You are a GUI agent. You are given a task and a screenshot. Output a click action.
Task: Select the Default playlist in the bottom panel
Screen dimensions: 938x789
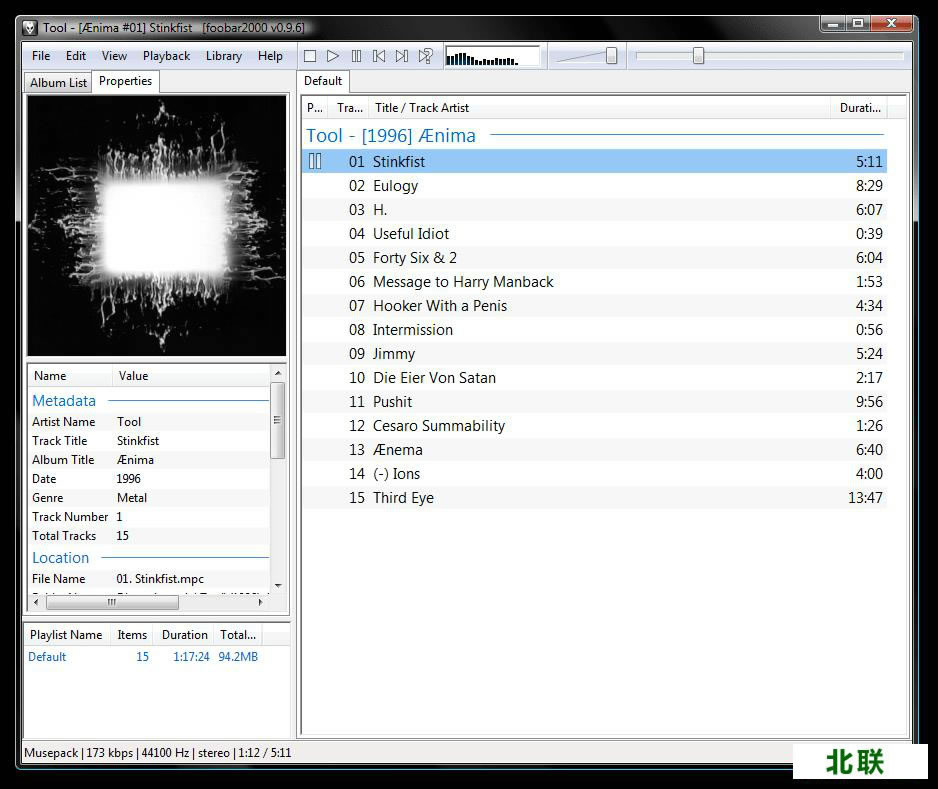(x=47, y=657)
